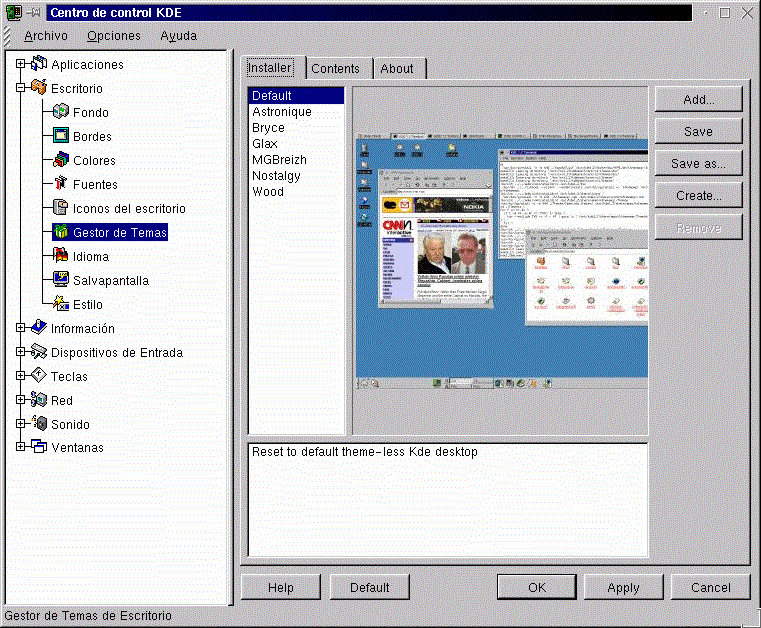This screenshot has height=628, width=761.
Task: Click the Fondo wallpaper icon
Action: coord(60,113)
